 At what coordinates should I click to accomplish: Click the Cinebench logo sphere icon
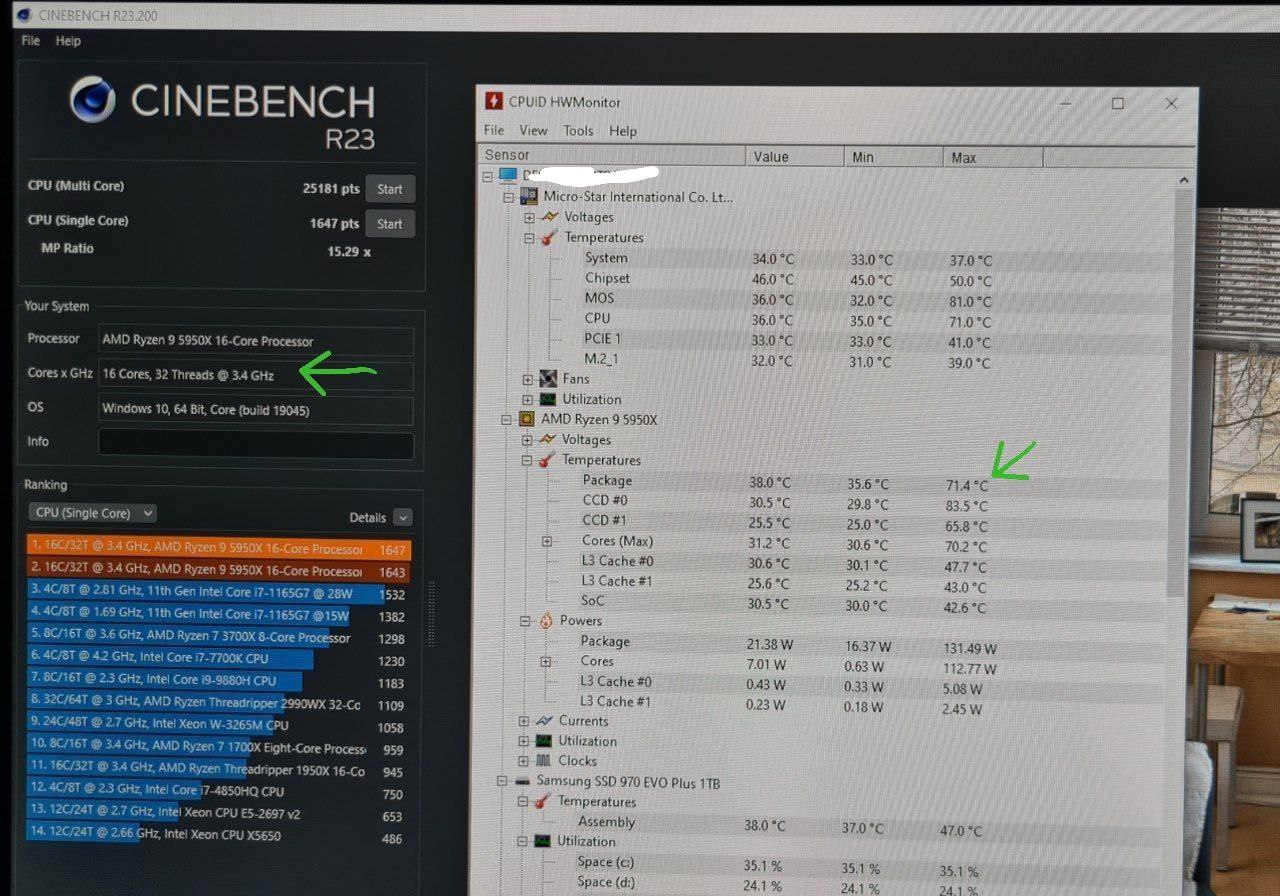pos(93,100)
